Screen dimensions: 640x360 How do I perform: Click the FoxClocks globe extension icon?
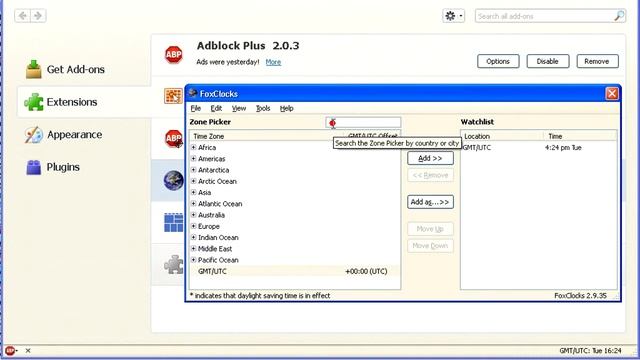(173, 180)
